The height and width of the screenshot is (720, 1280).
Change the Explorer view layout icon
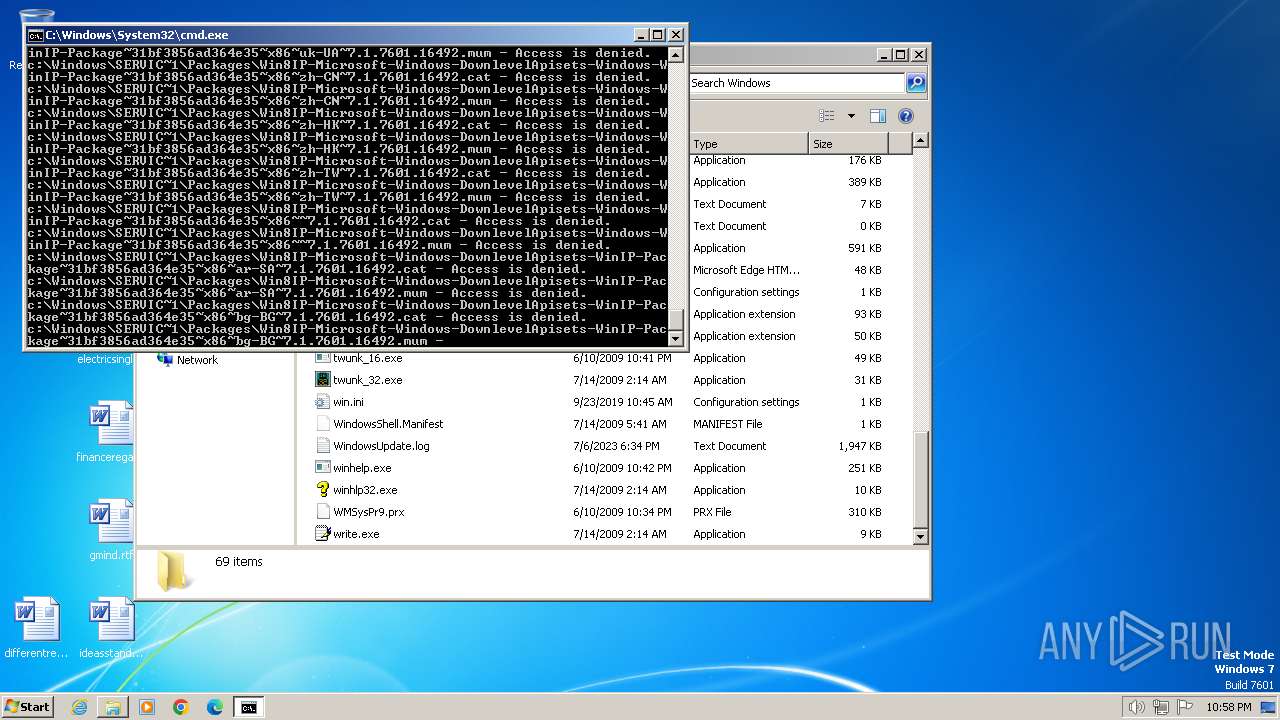(827, 116)
